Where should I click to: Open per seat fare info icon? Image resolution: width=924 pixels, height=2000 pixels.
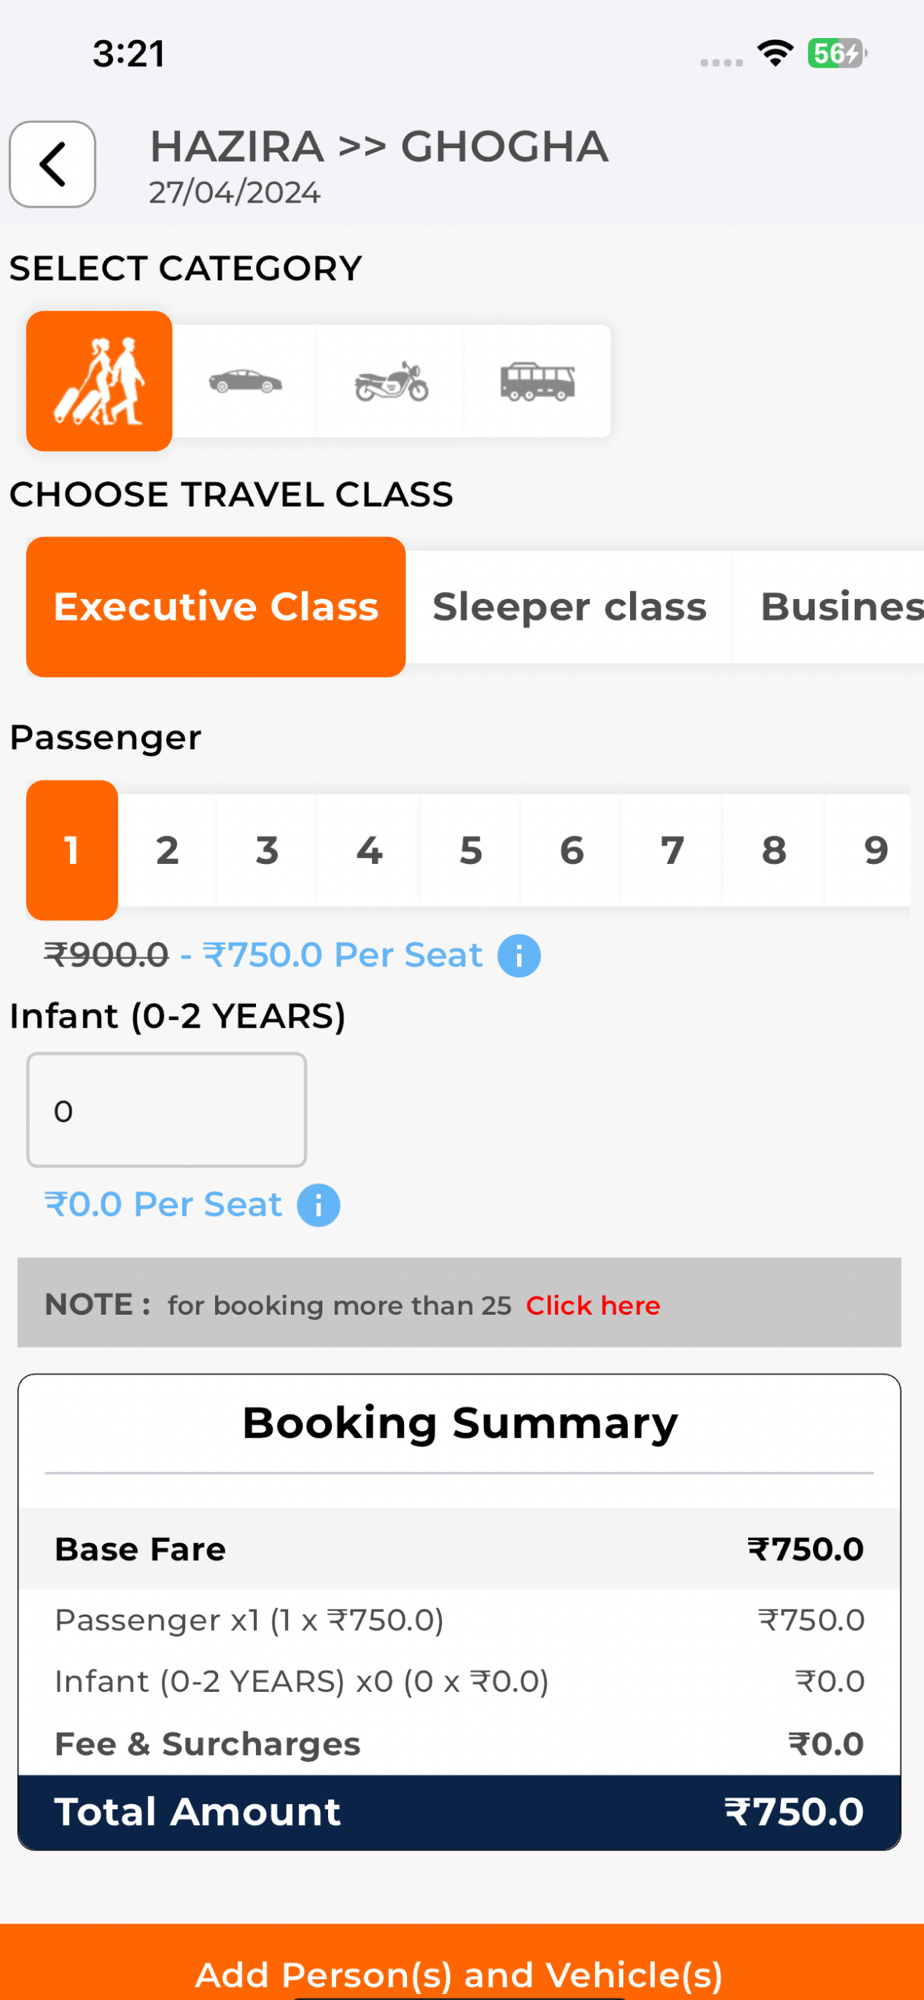pyautogui.click(x=519, y=956)
